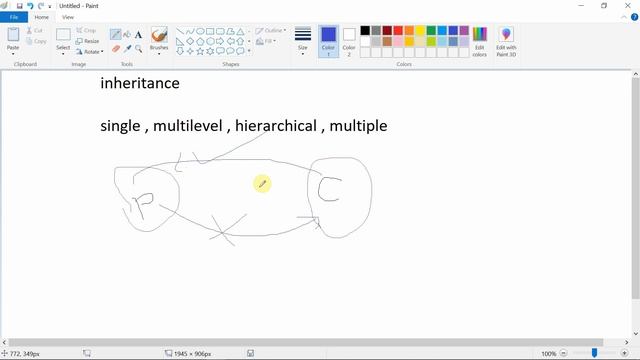Image resolution: width=640 pixels, height=360 pixels.
Task: Pick the Rectangle shape
Action: click(210, 31)
